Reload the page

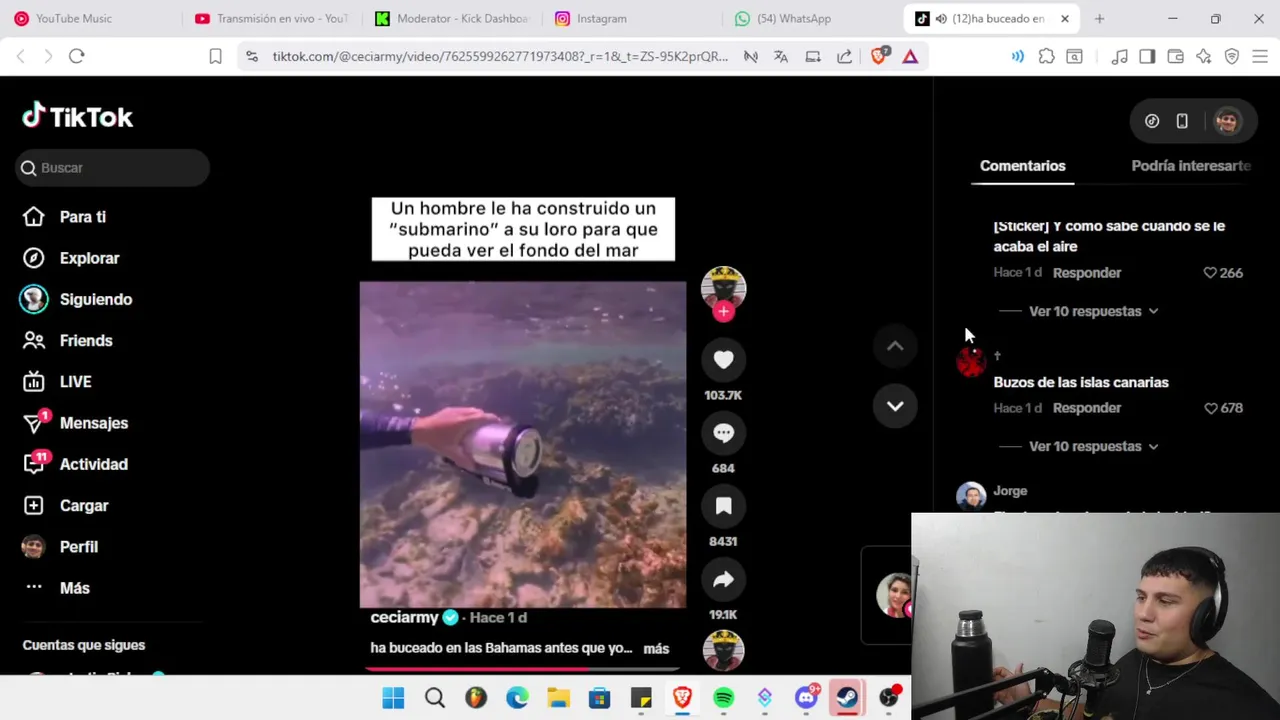coord(76,57)
